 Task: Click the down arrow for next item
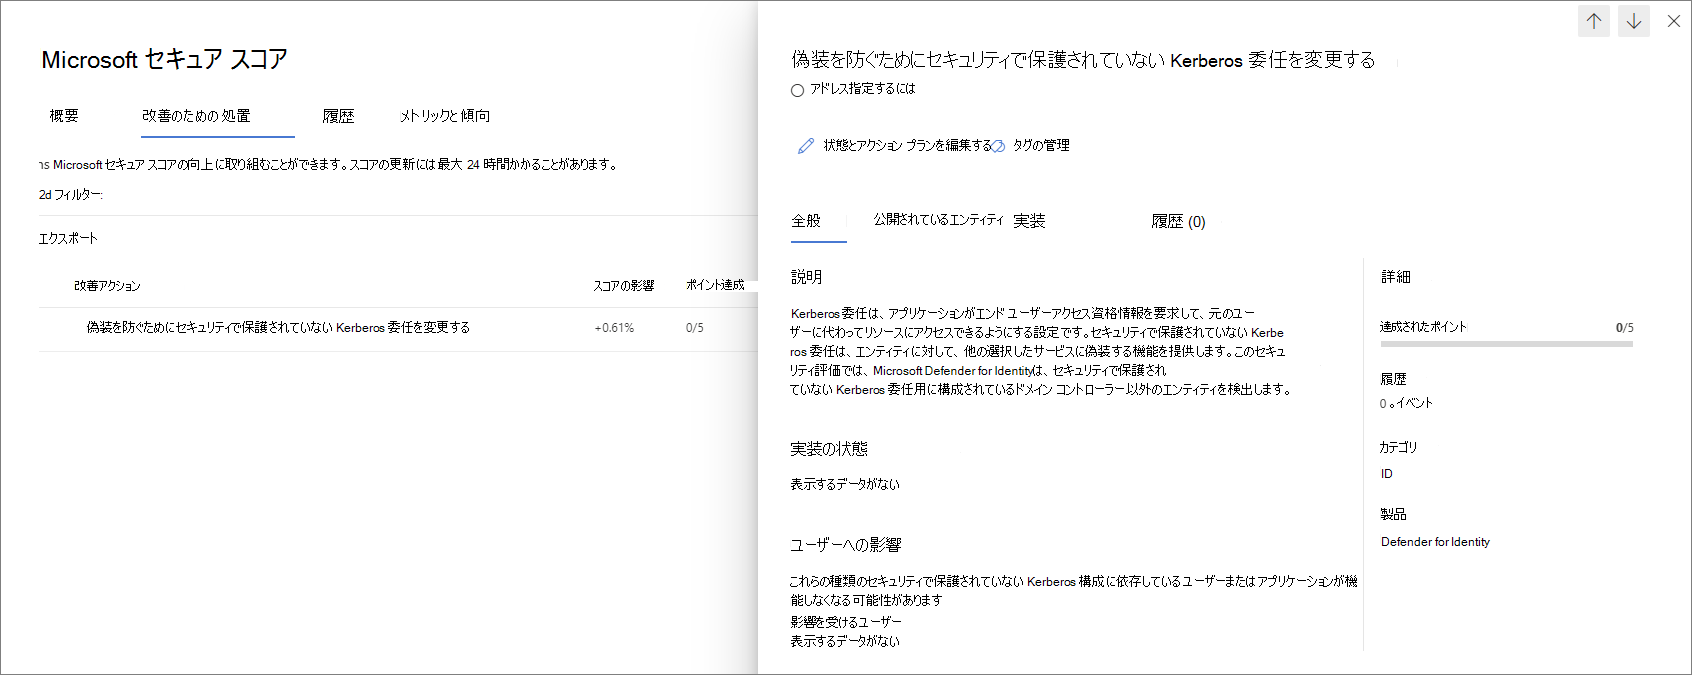1634,21
